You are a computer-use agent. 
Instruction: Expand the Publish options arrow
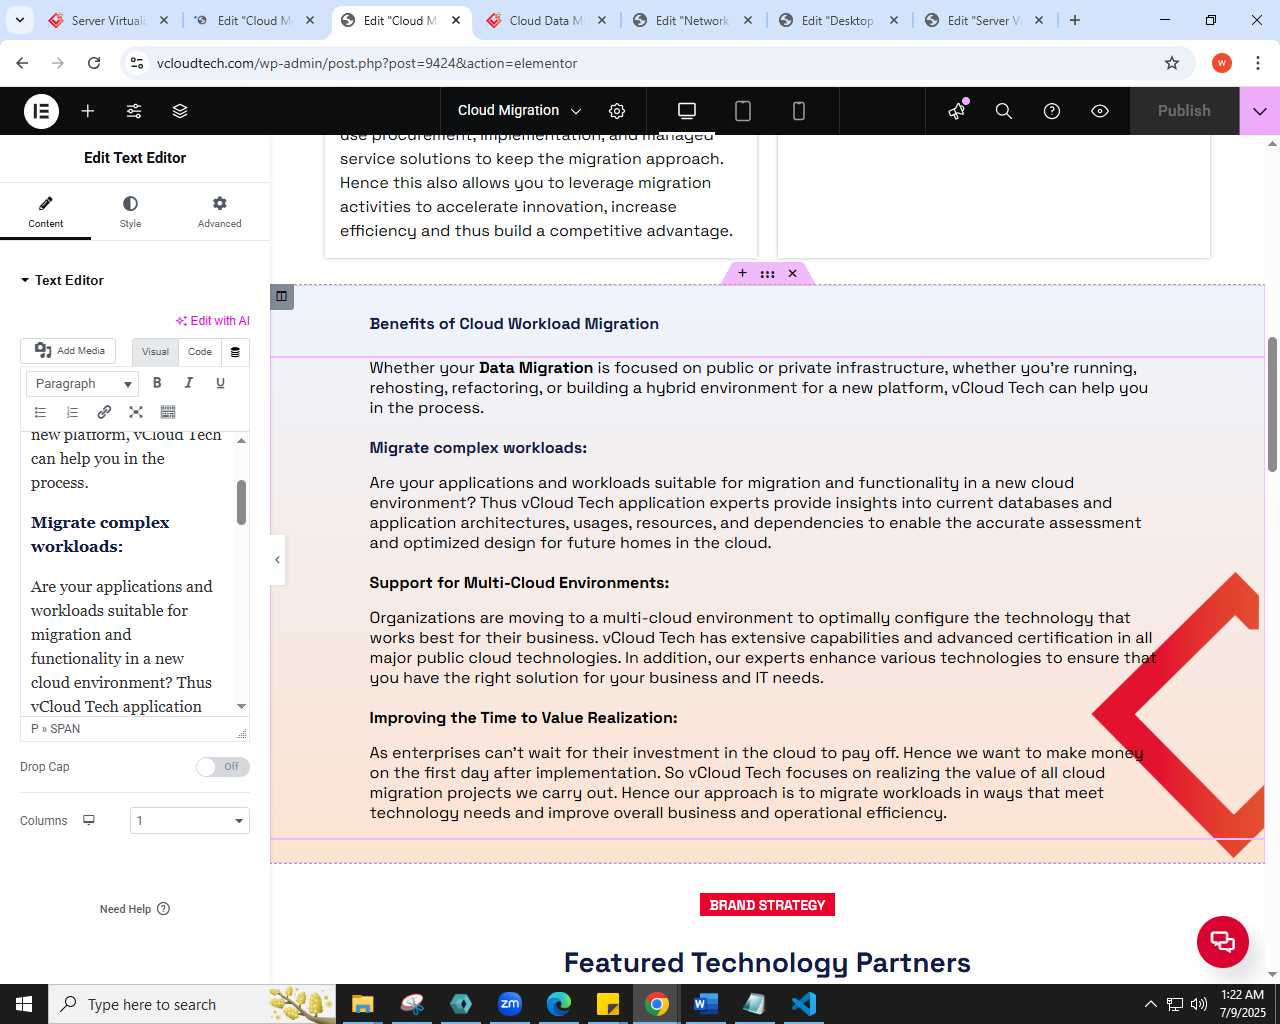[1260, 111]
